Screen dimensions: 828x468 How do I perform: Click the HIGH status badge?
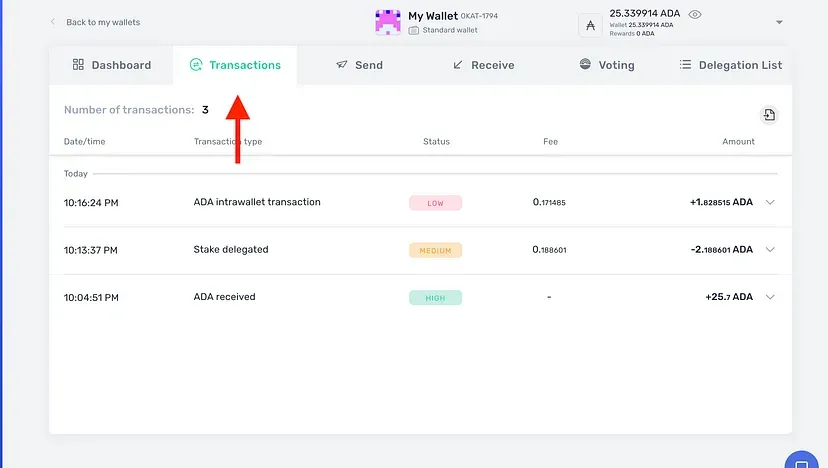pyautogui.click(x=435, y=297)
